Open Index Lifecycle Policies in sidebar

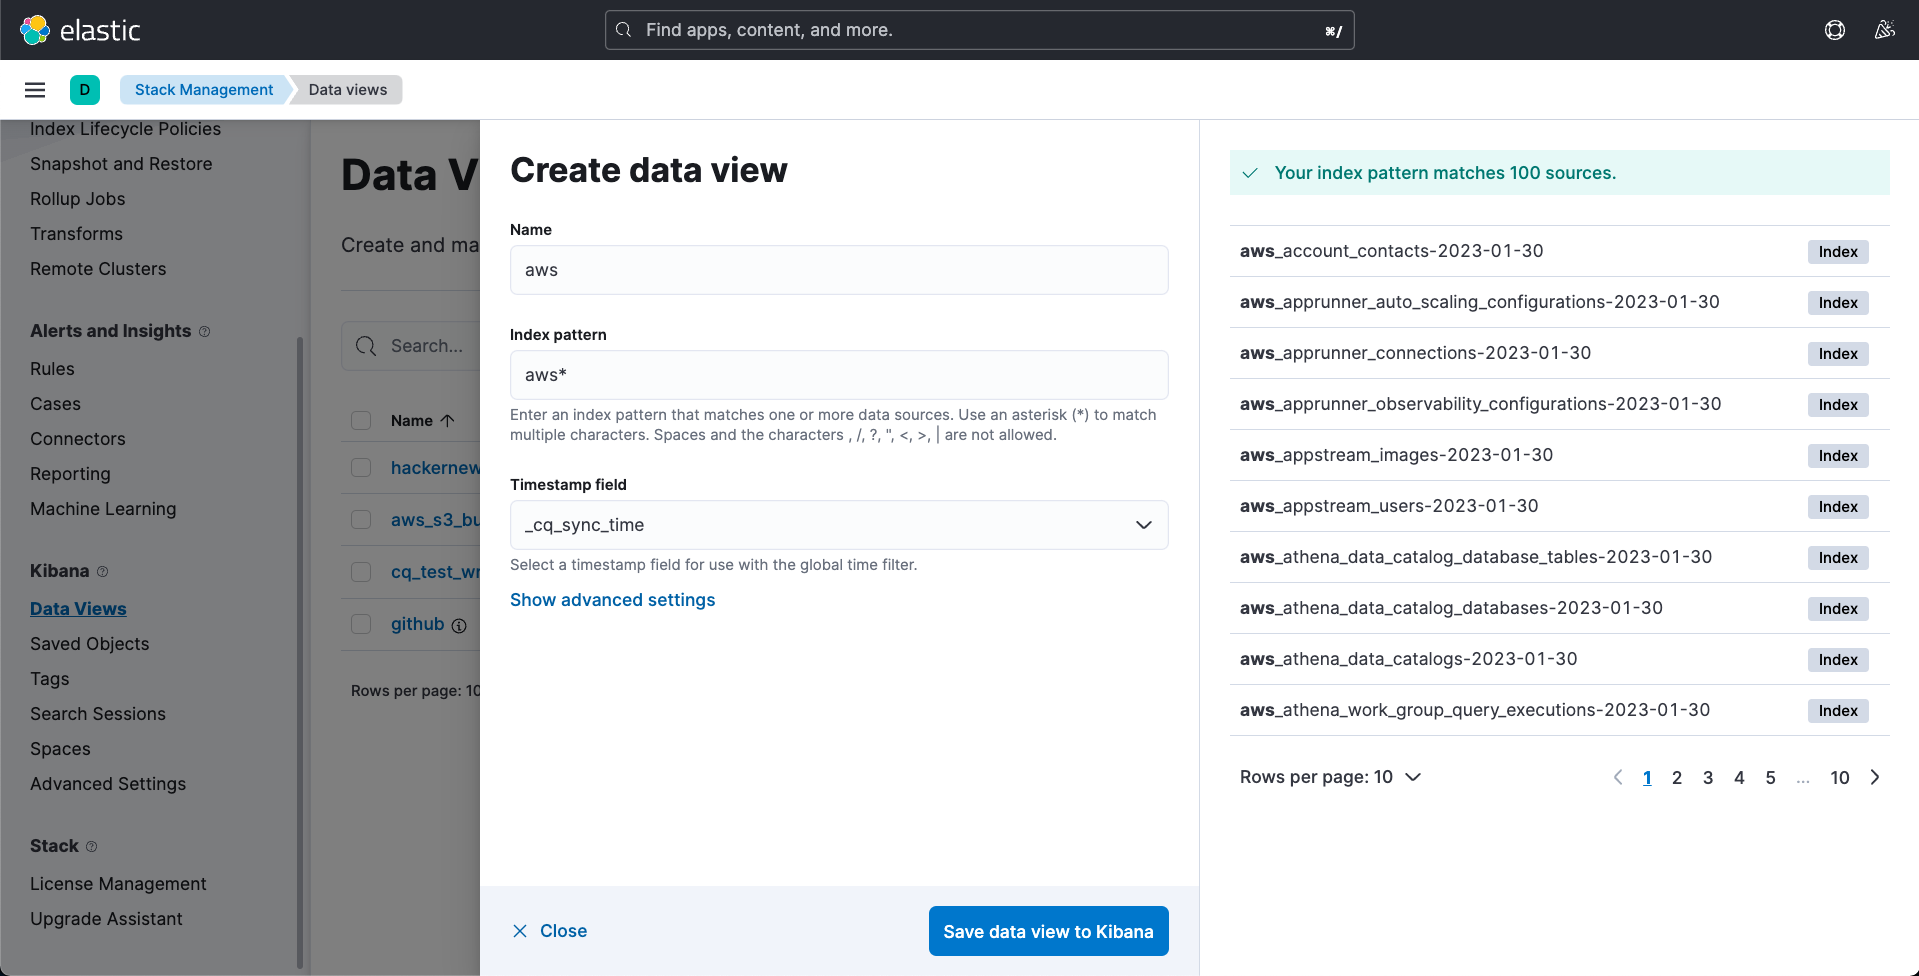[x=125, y=129]
